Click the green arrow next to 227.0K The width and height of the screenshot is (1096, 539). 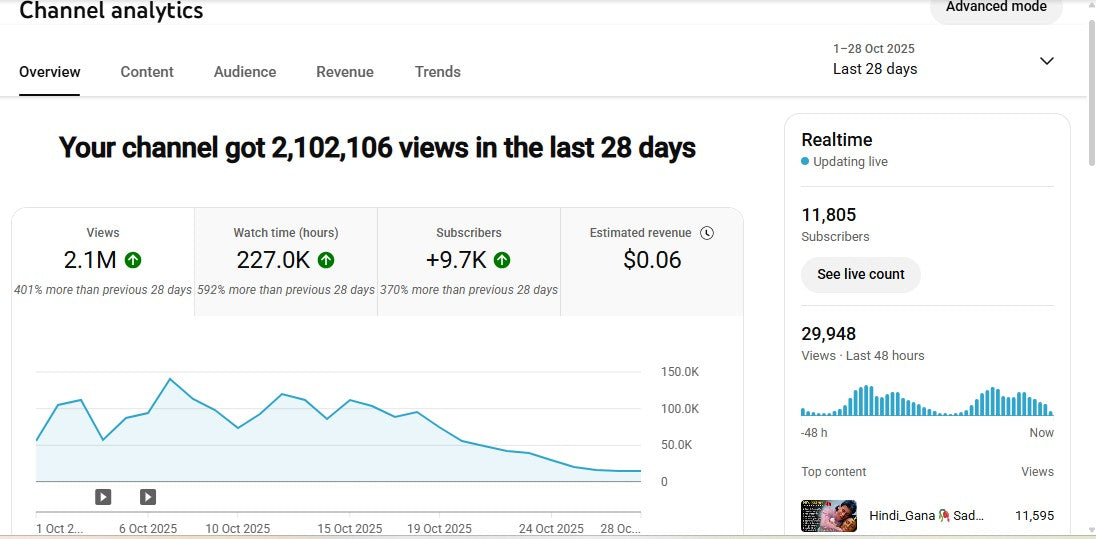click(326, 260)
